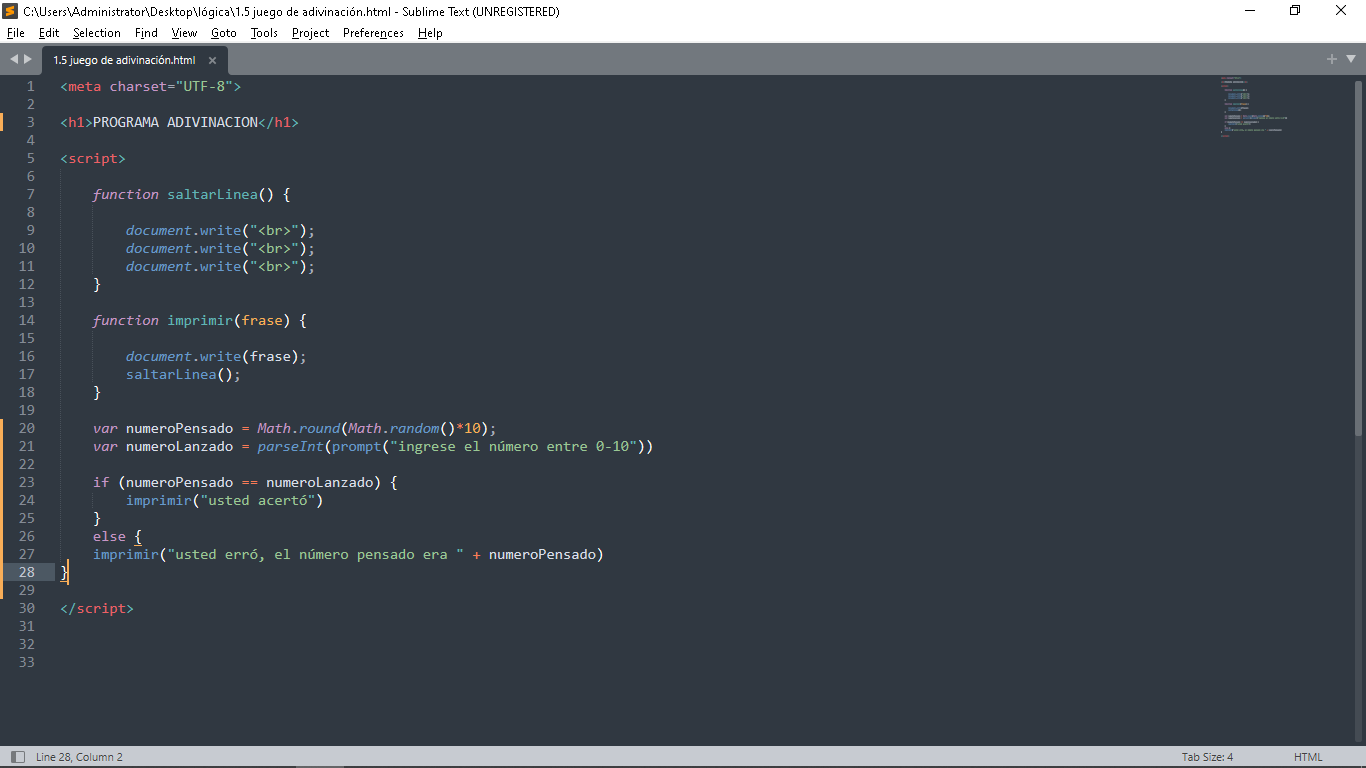
Task: Place cursor on meta charset line
Action: pos(151,86)
